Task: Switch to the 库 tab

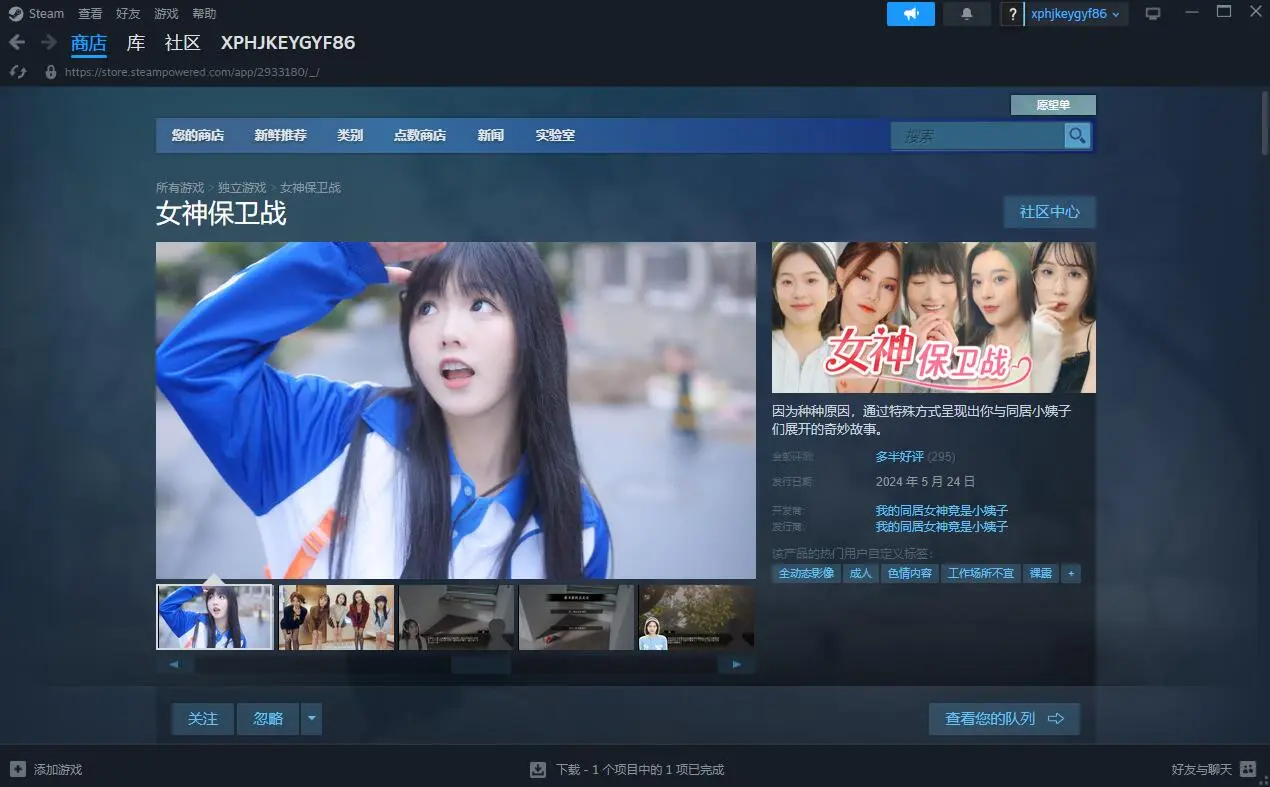Action: 136,43
